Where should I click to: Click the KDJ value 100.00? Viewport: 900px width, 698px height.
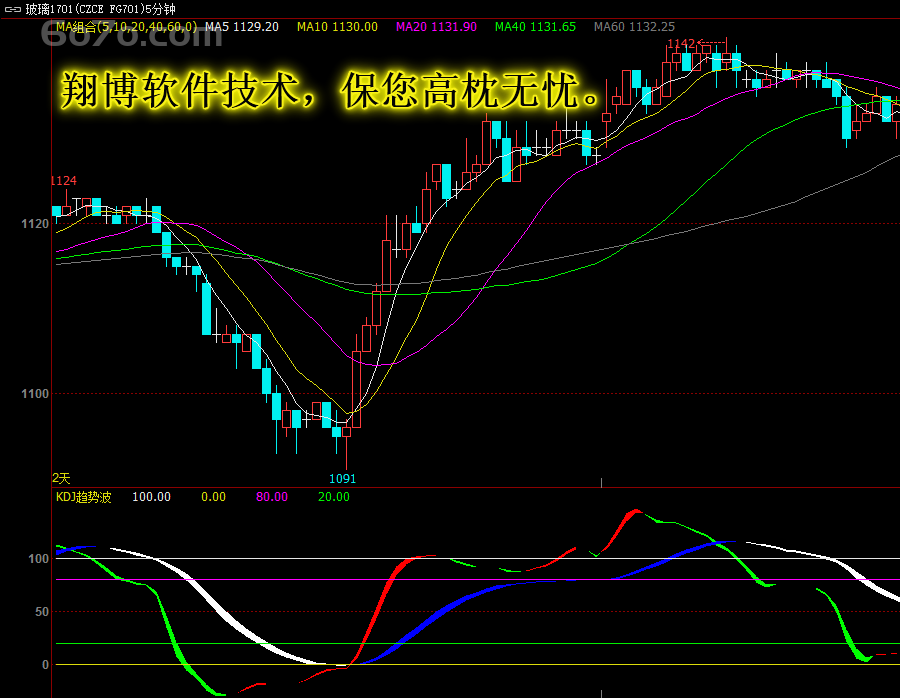coord(152,497)
